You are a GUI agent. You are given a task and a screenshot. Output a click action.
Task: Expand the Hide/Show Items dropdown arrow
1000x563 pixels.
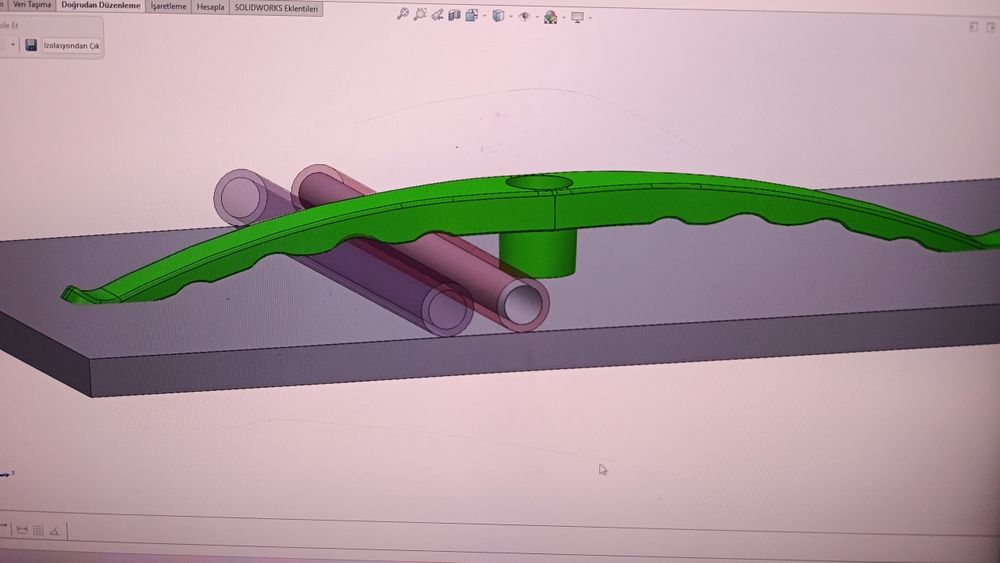point(537,17)
